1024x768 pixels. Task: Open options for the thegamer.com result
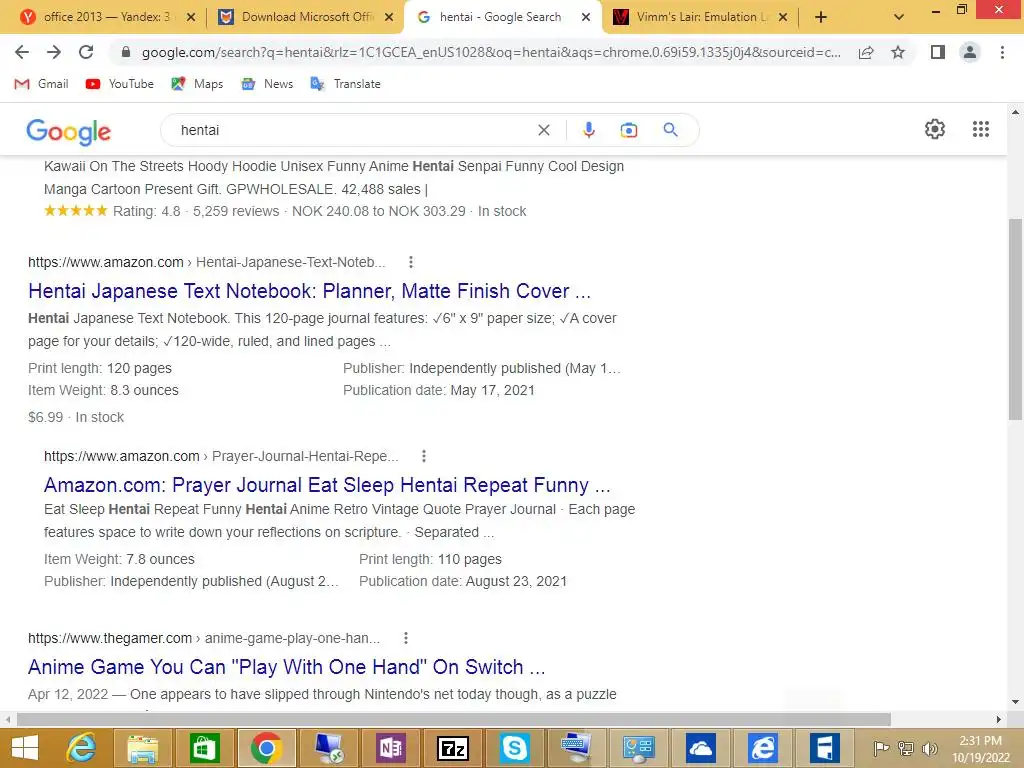[x=406, y=638]
